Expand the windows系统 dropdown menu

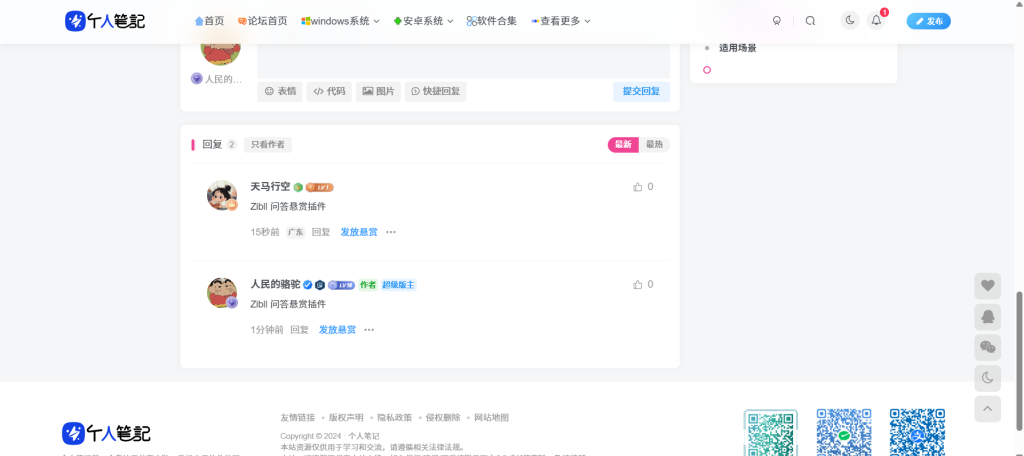[340, 21]
